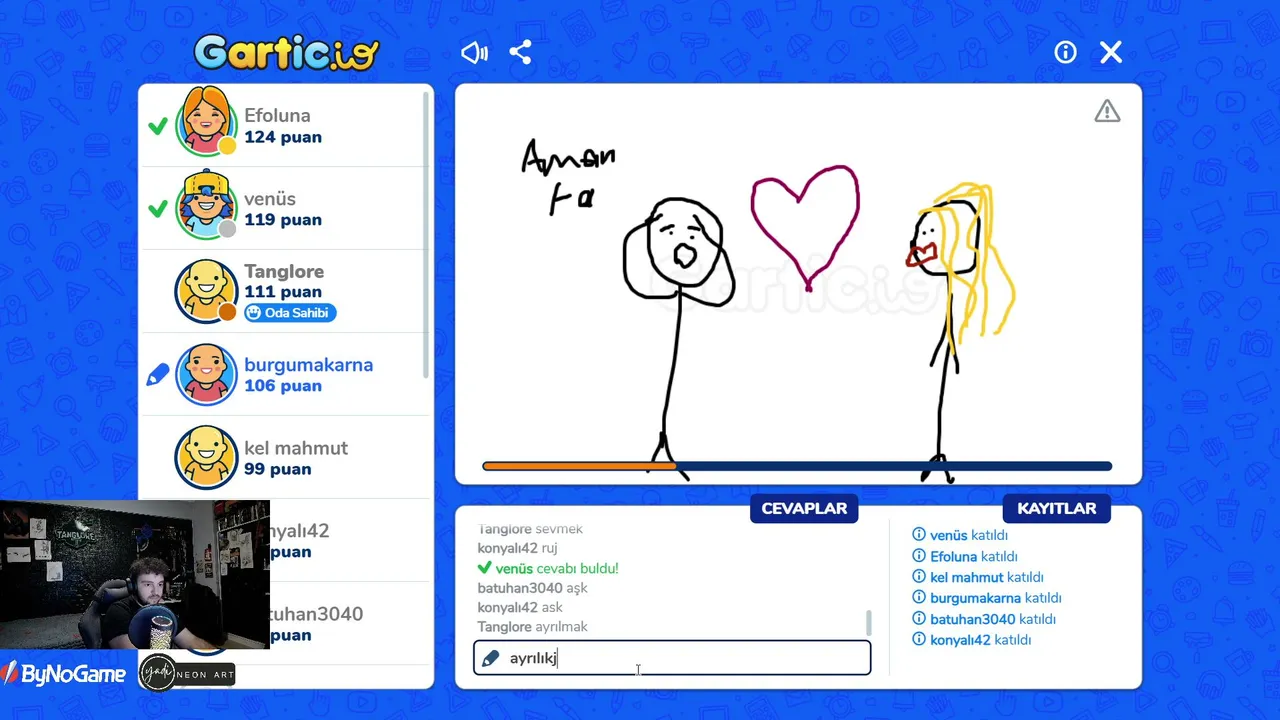This screenshot has height=720, width=1280.
Task: Click 'konyalı42 katıldı' log entry
Action: coord(971,640)
